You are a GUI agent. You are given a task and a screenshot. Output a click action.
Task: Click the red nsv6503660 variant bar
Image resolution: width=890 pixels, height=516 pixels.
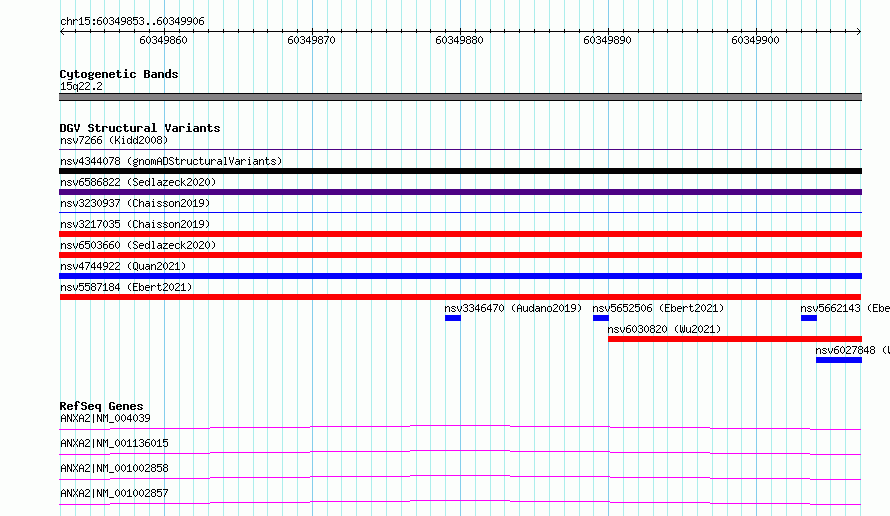[x=460, y=255]
